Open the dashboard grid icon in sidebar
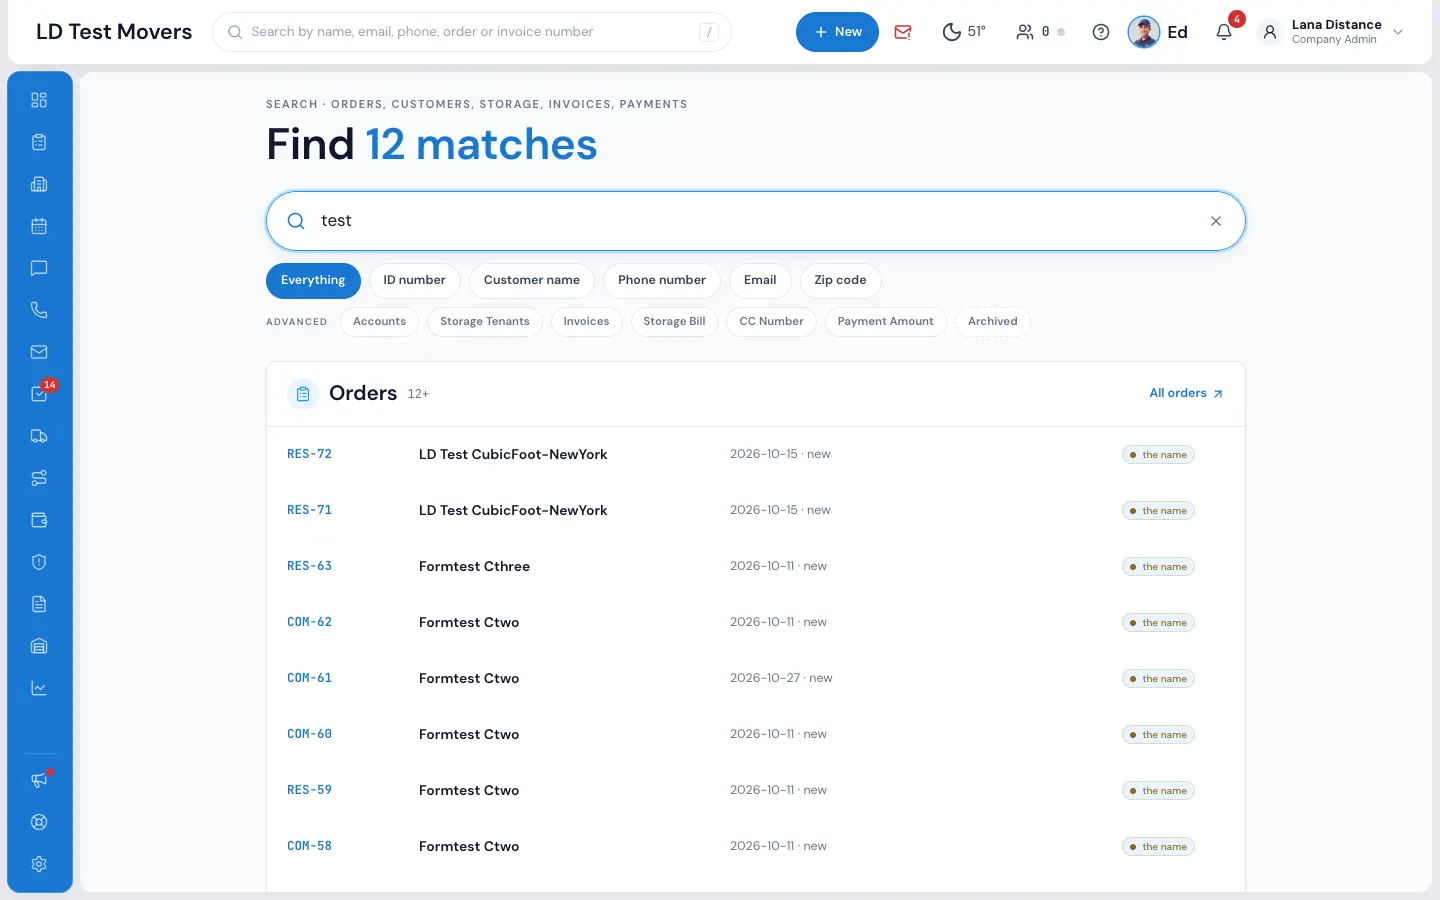The image size is (1440, 900). (x=39, y=100)
